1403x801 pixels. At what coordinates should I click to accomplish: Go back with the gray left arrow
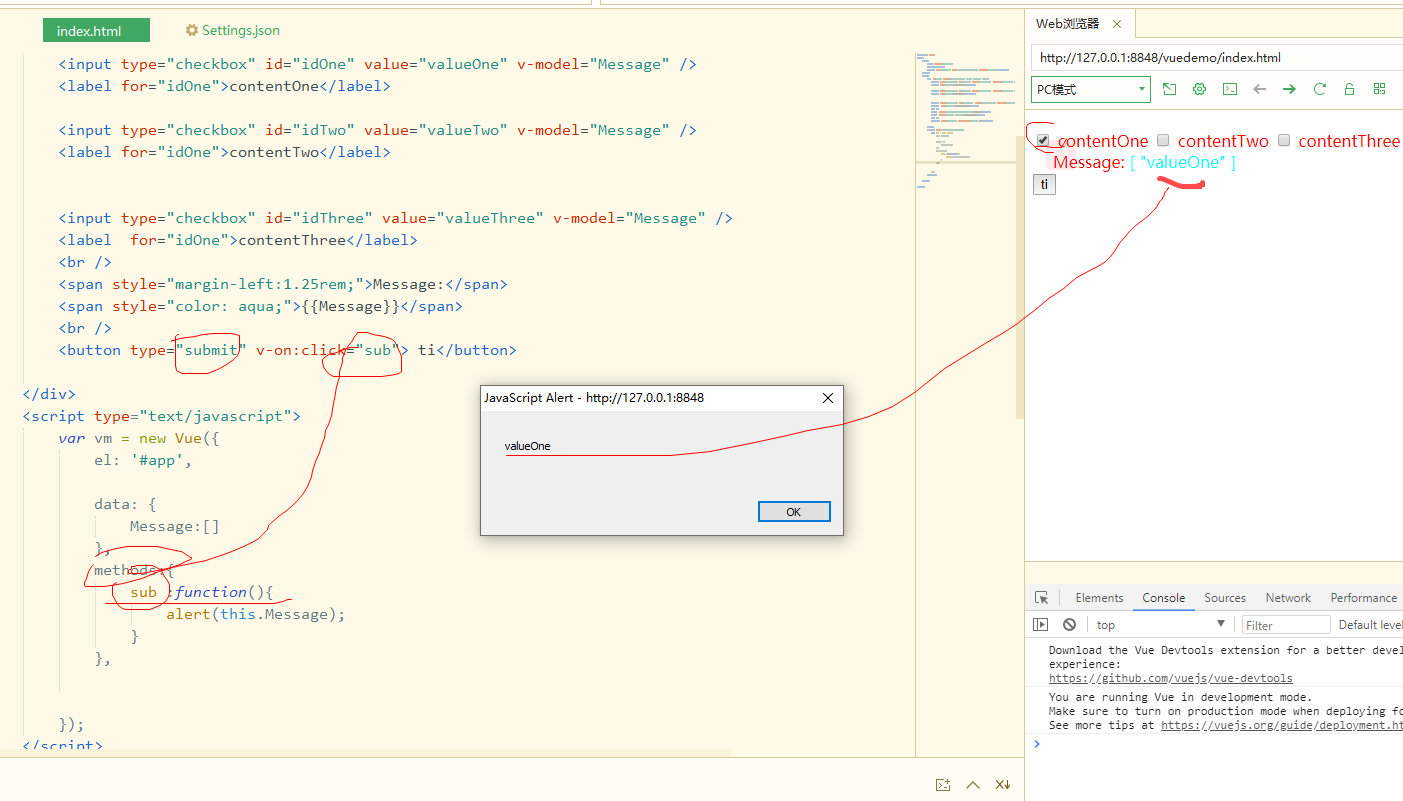(x=1260, y=89)
